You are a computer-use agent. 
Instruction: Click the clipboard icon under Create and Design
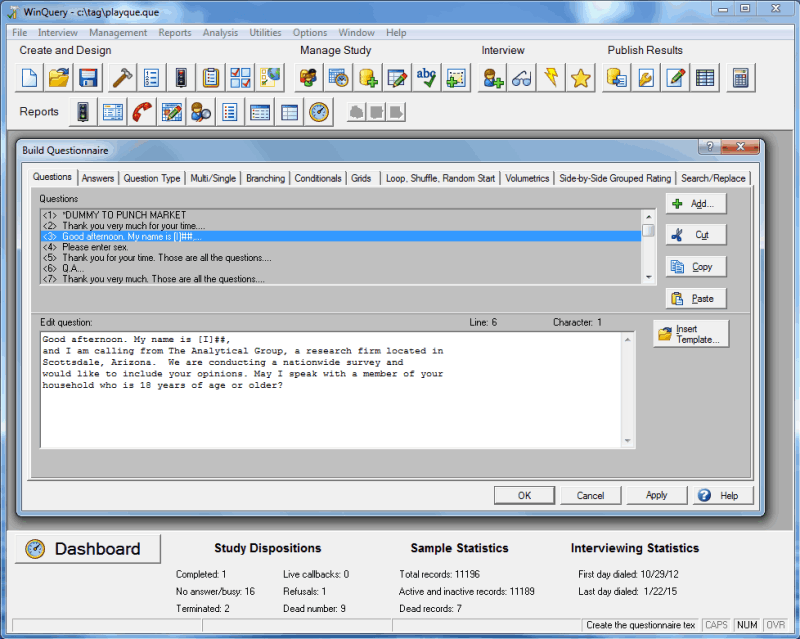pos(211,78)
